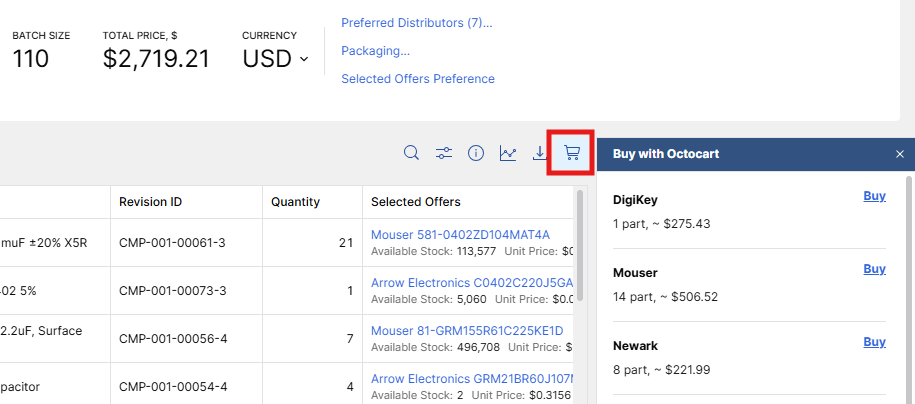Screen dimensions: 915x404
Task: Open the Packaging options link
Action: tap(375, 51)
